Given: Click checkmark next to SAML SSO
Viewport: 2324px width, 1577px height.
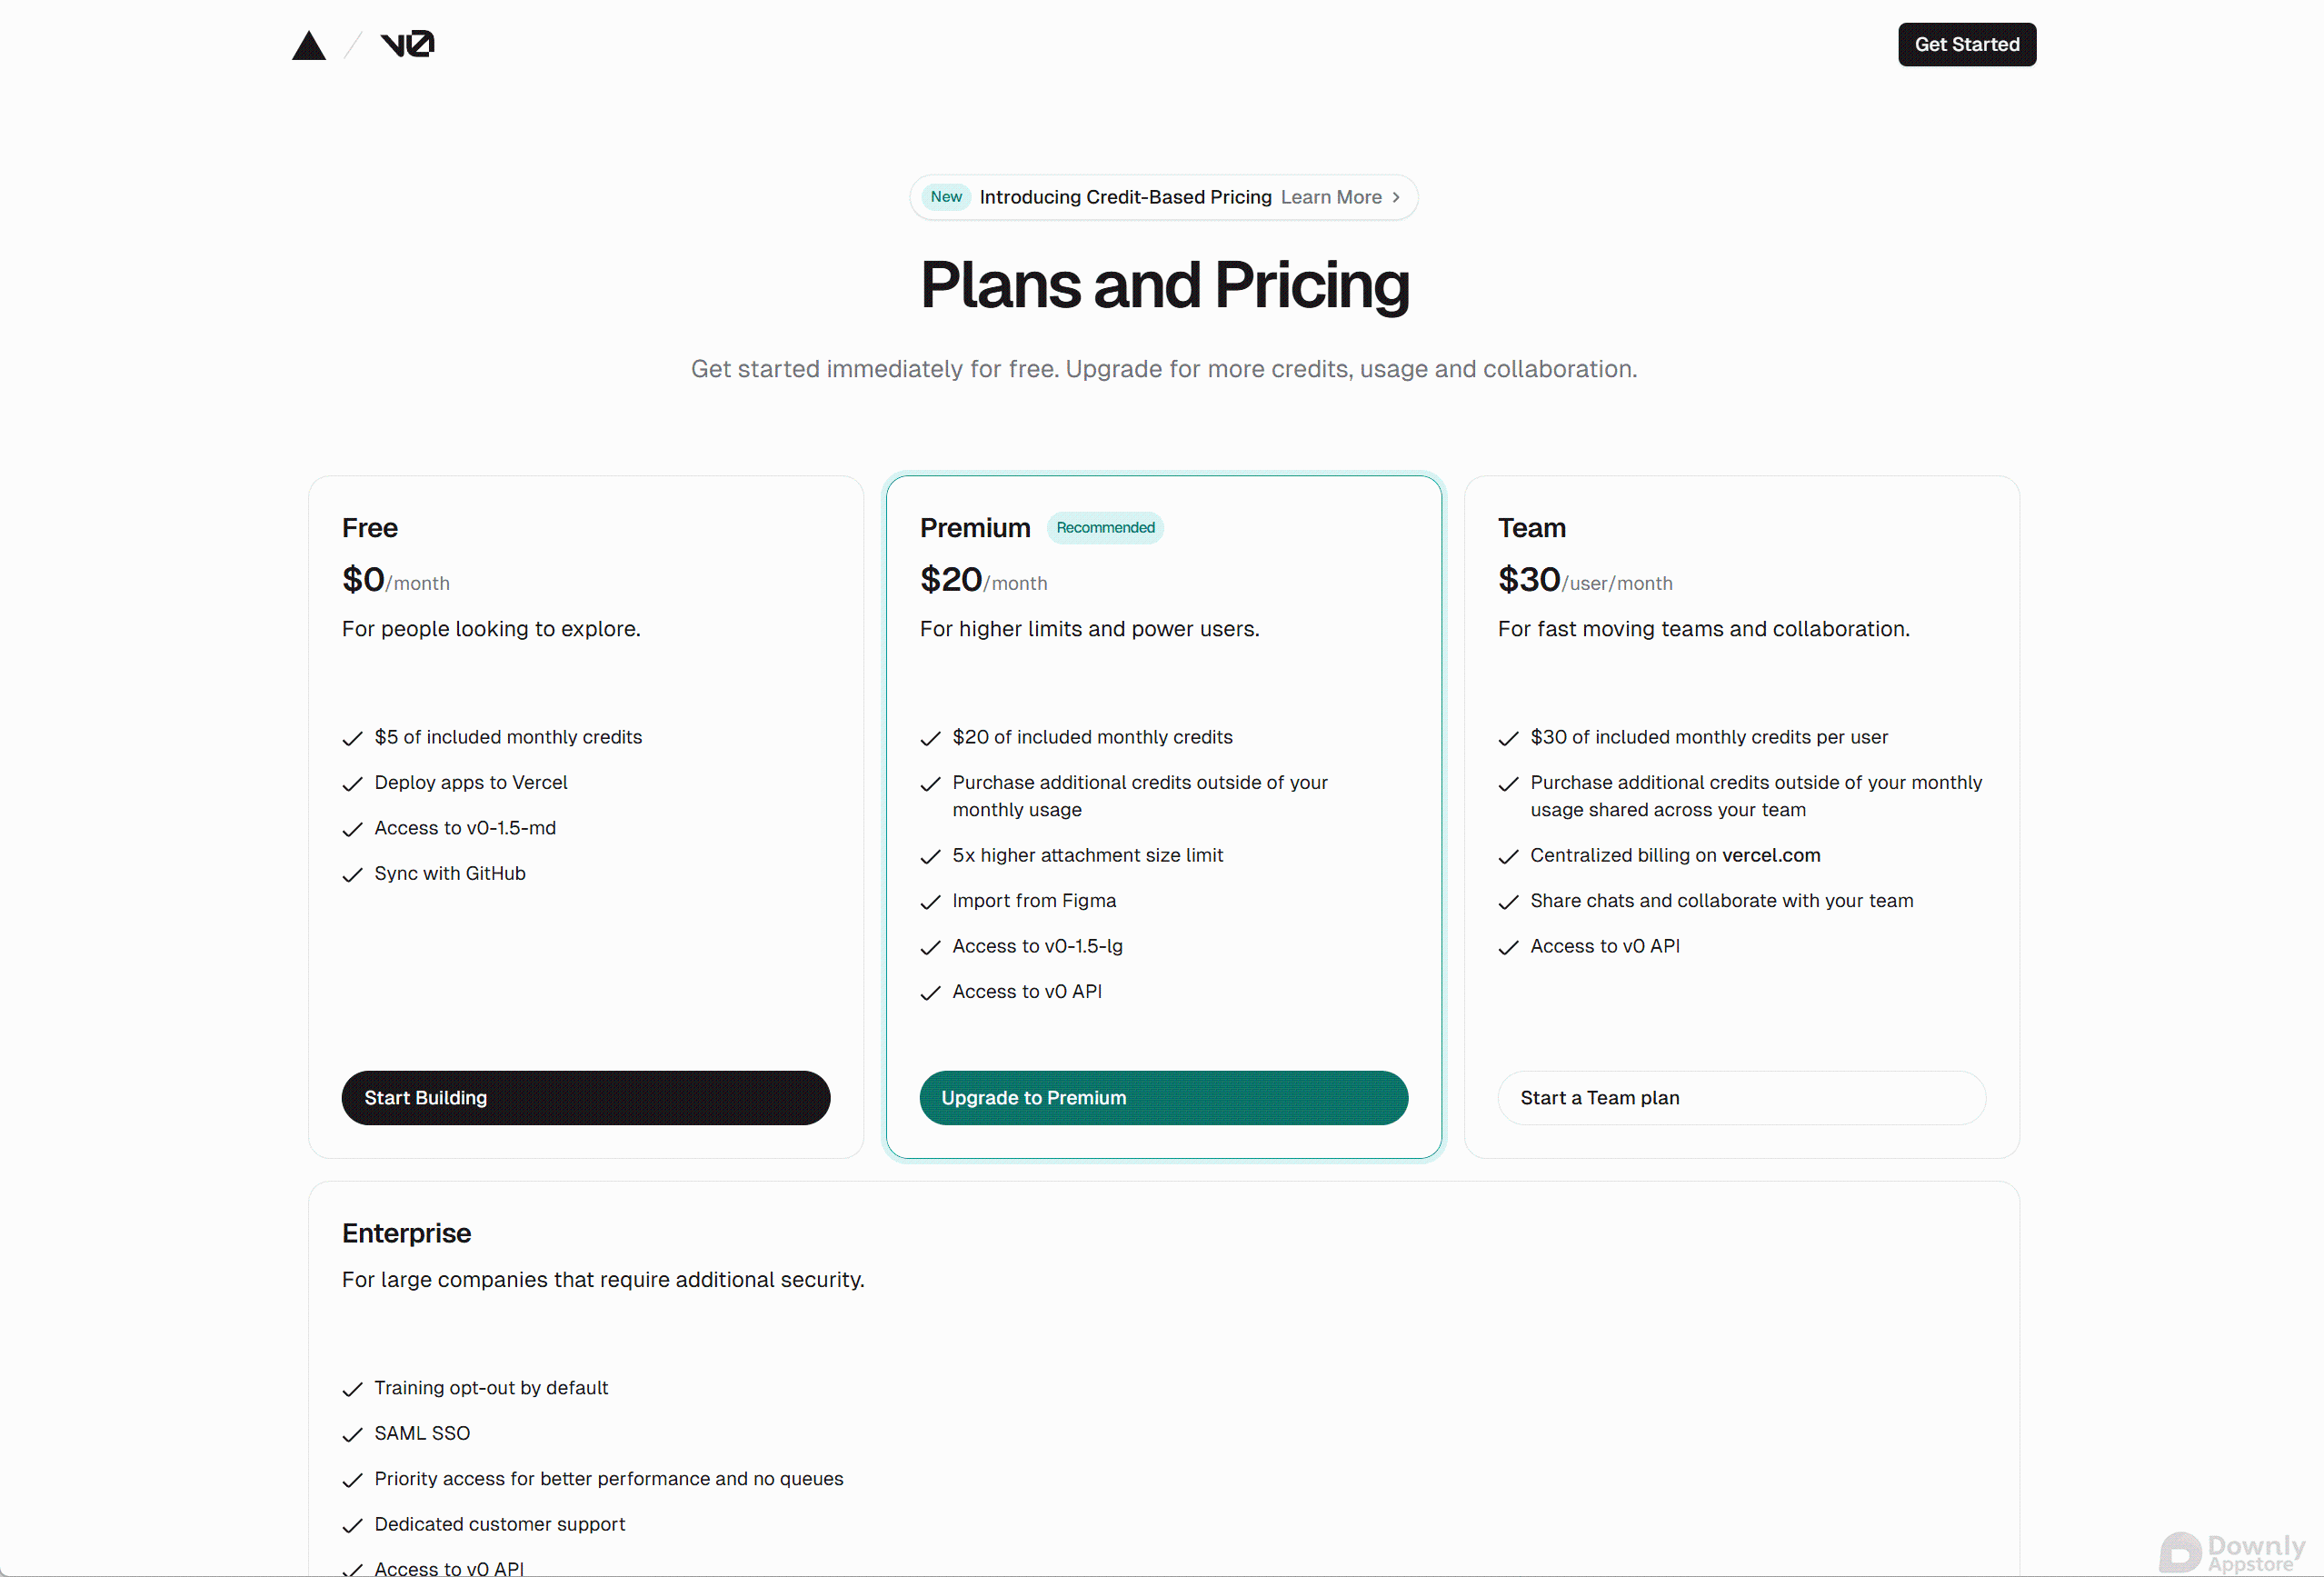Looking at the screenshot, I should point(352,1435).
